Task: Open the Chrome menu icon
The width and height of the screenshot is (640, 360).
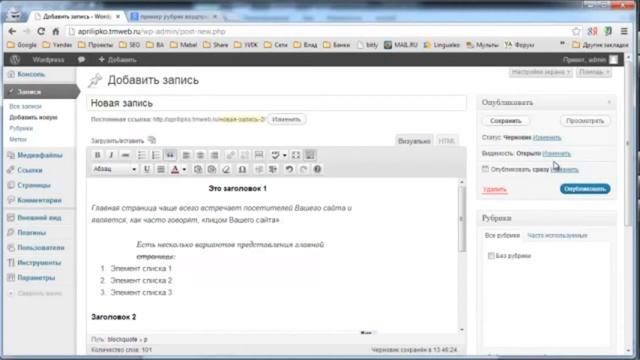Action: coord(624,31)
